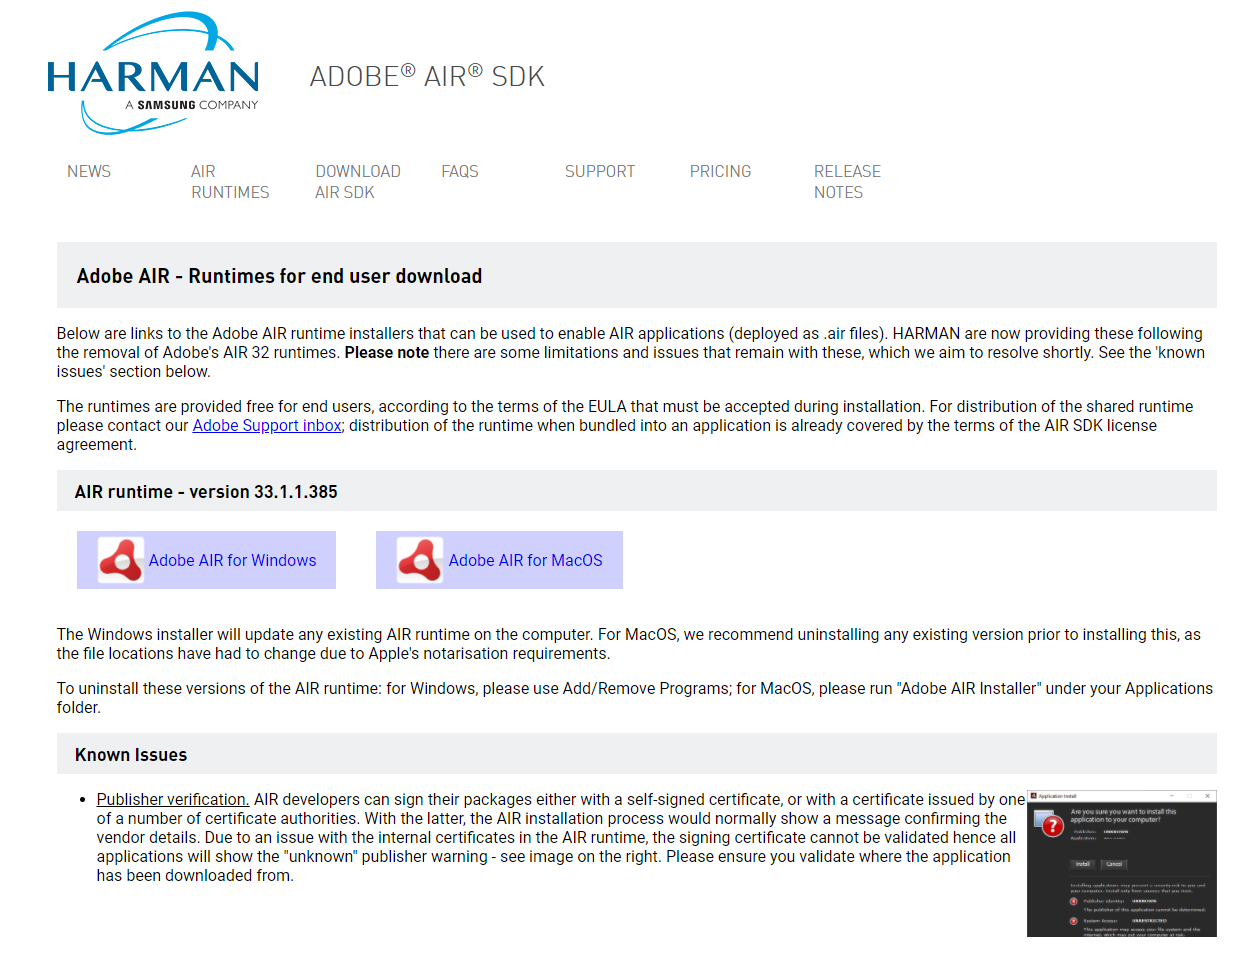Open the NEWS navigation item
Viewport: 1252px width, 956px height.
[x=89, y=172]
